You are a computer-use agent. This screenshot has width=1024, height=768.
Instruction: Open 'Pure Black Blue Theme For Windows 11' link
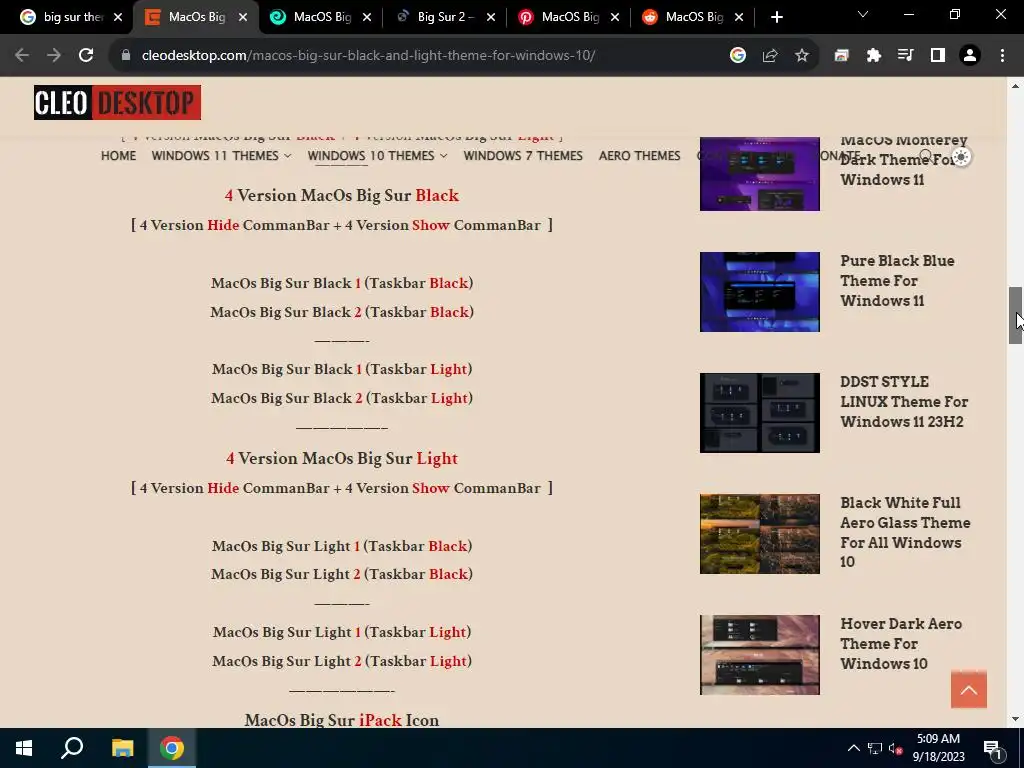[897, 281]
